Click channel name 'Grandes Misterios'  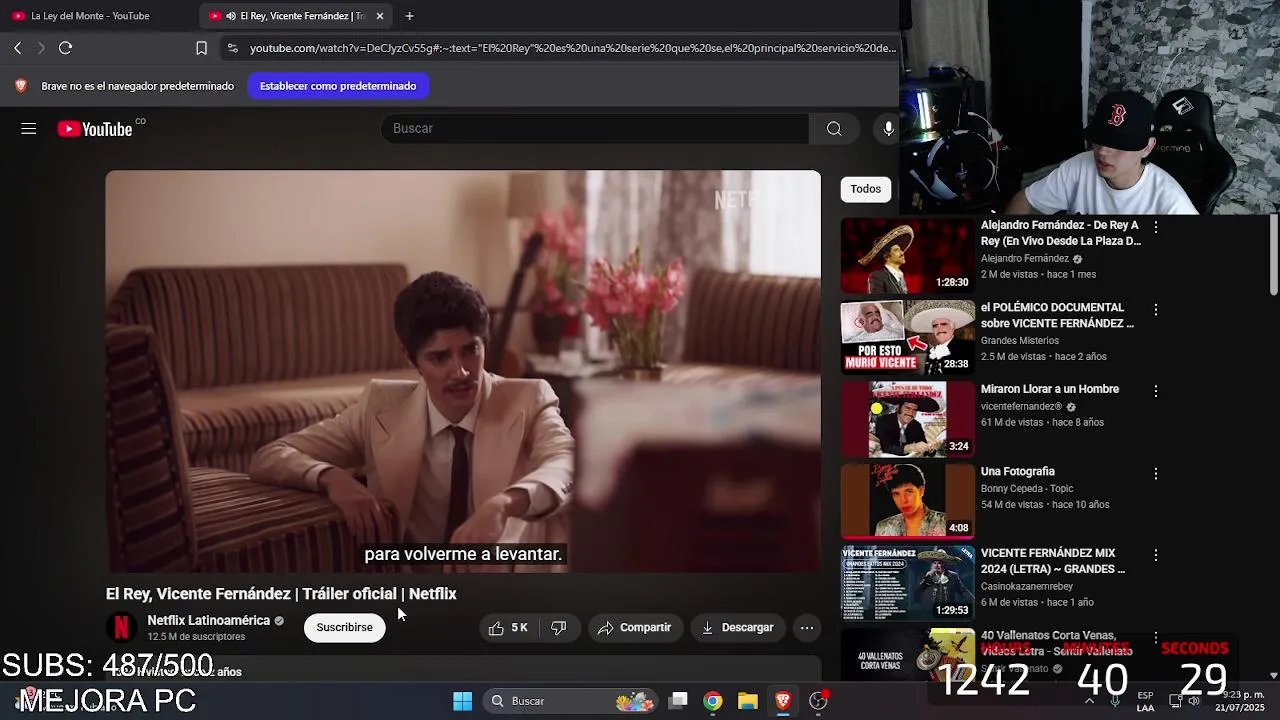[1020, 340]
